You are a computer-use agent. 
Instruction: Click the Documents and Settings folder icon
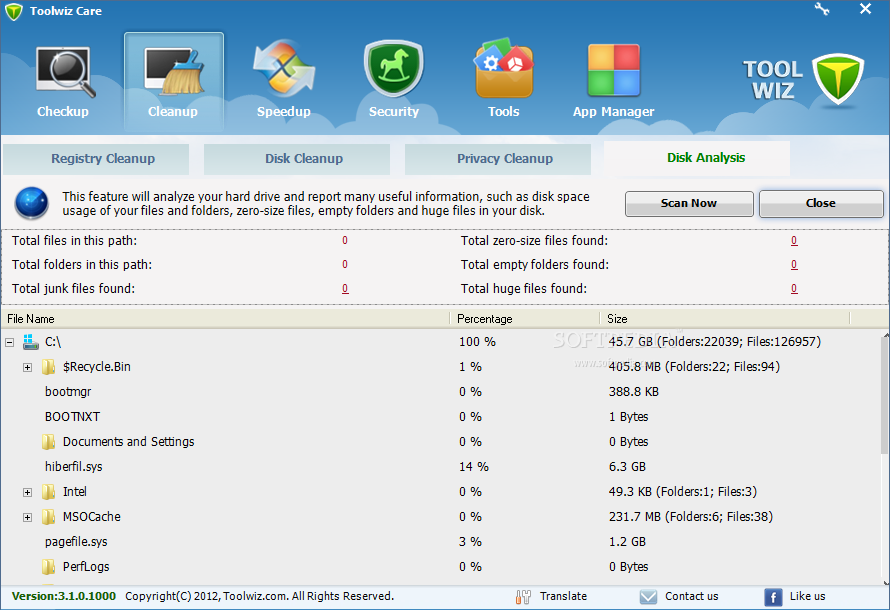(48, 441)
